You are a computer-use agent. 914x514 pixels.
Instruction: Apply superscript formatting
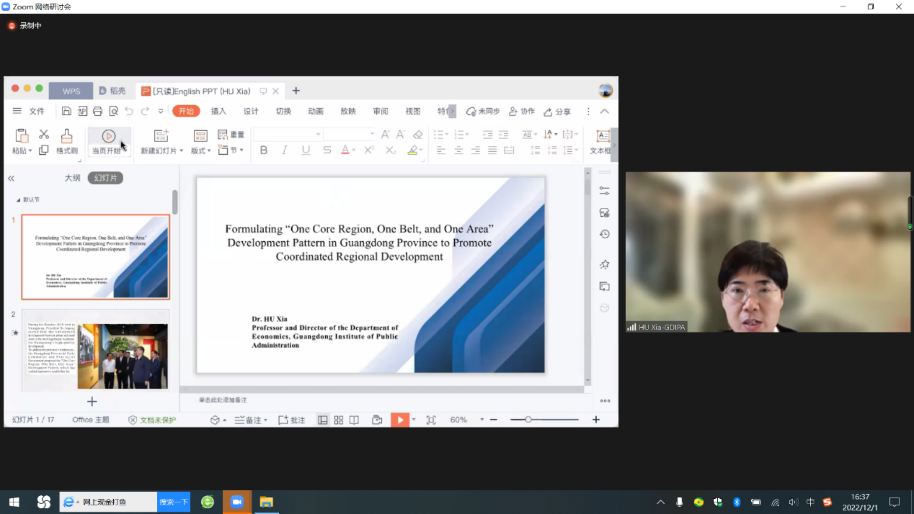[368, 150]
